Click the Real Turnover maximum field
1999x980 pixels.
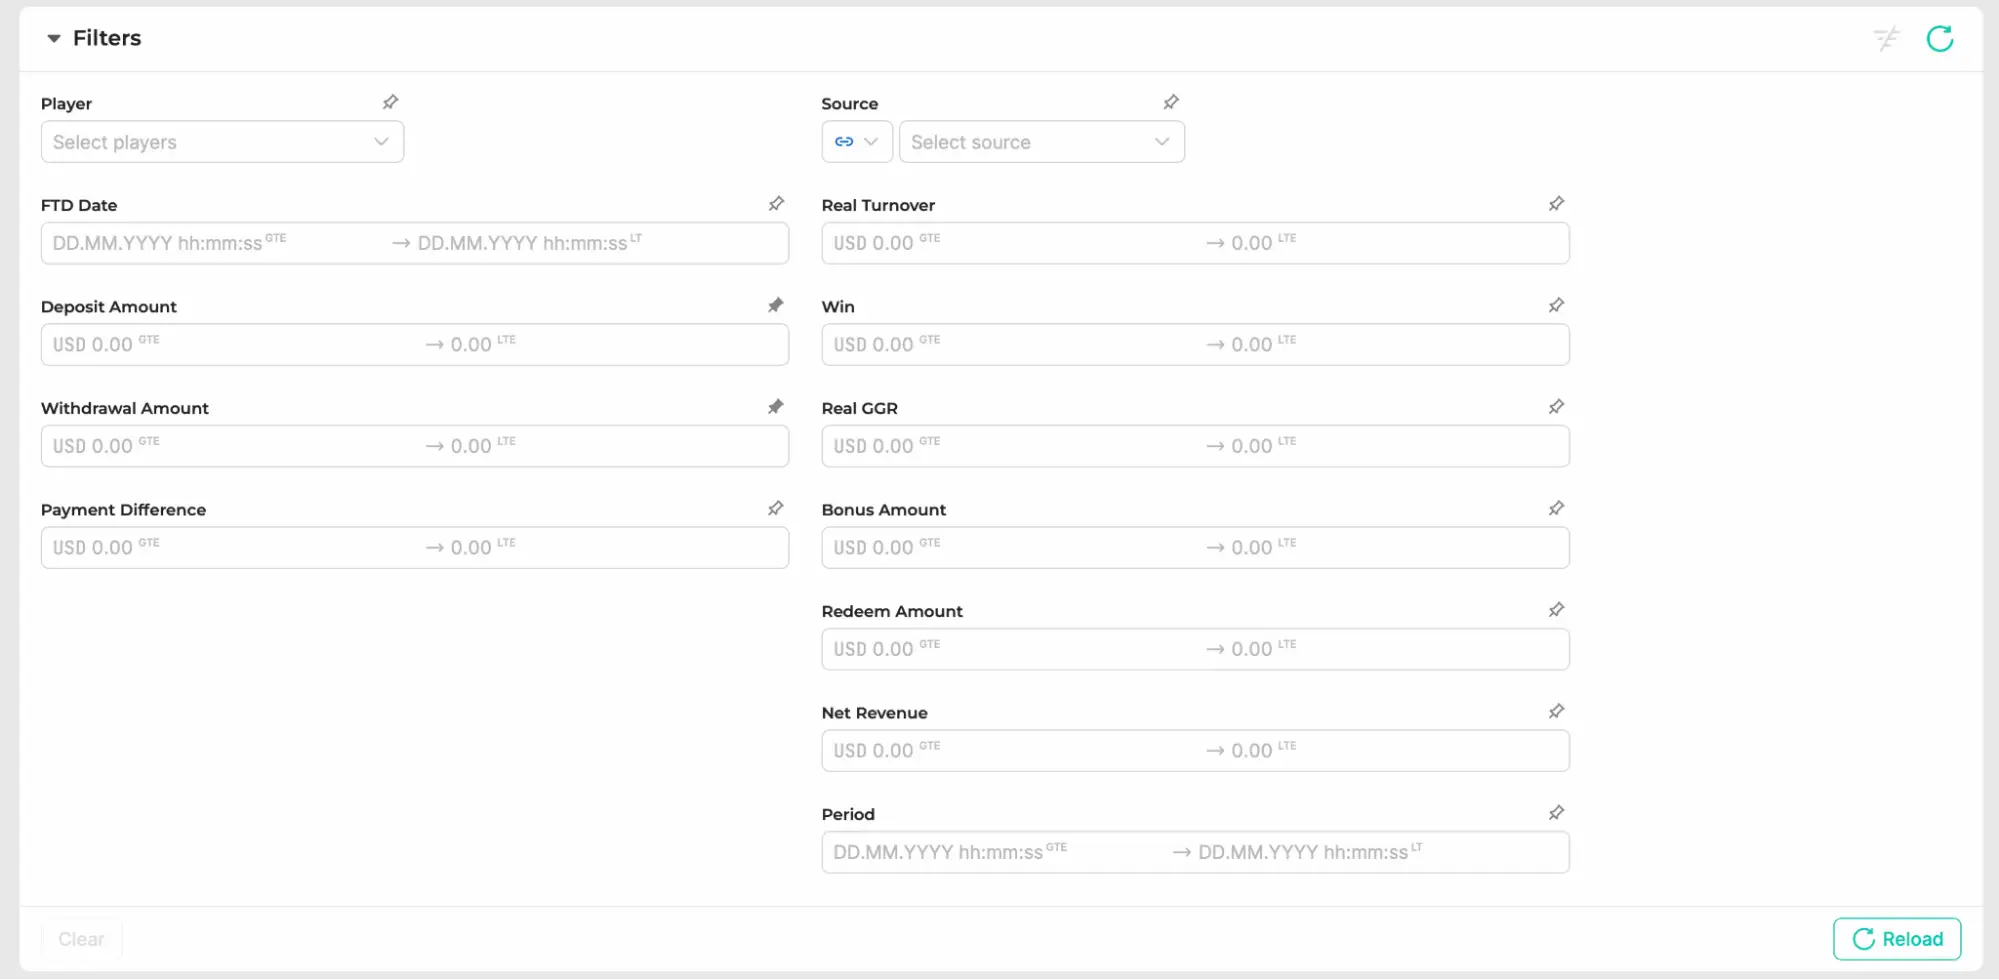pyautogui.click(x=1397, y=243)
